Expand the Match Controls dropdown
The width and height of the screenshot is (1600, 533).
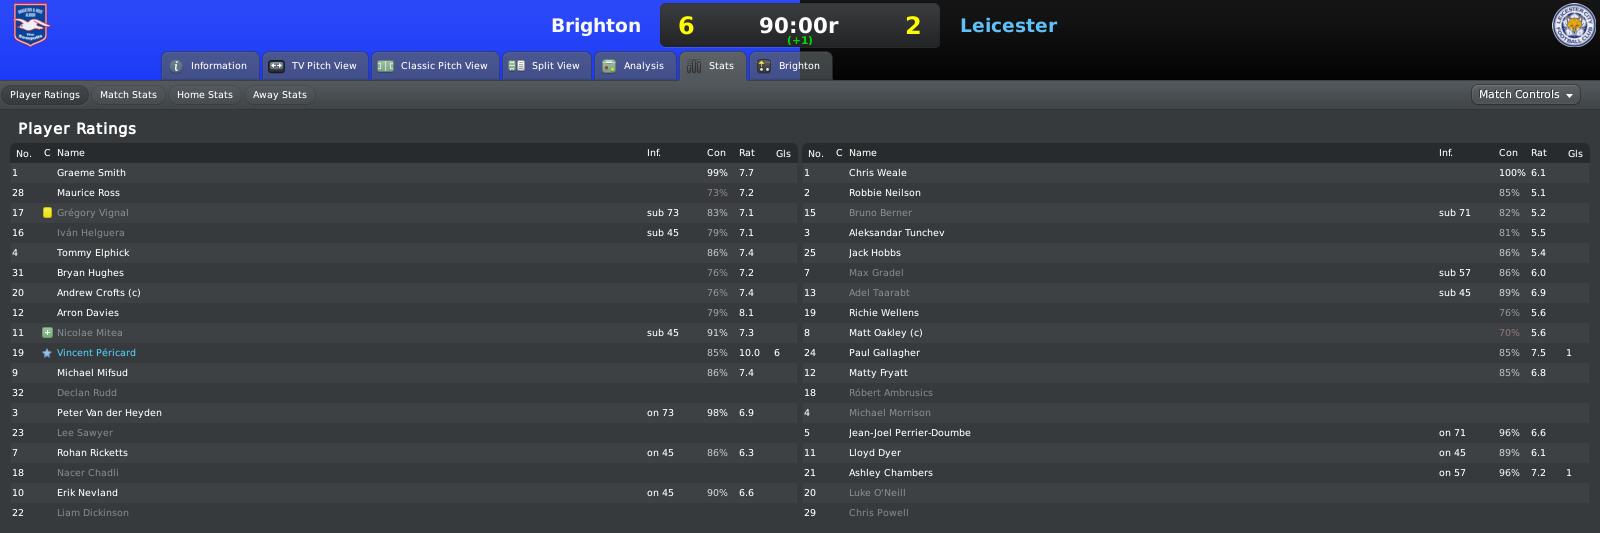coord(1526,95)
